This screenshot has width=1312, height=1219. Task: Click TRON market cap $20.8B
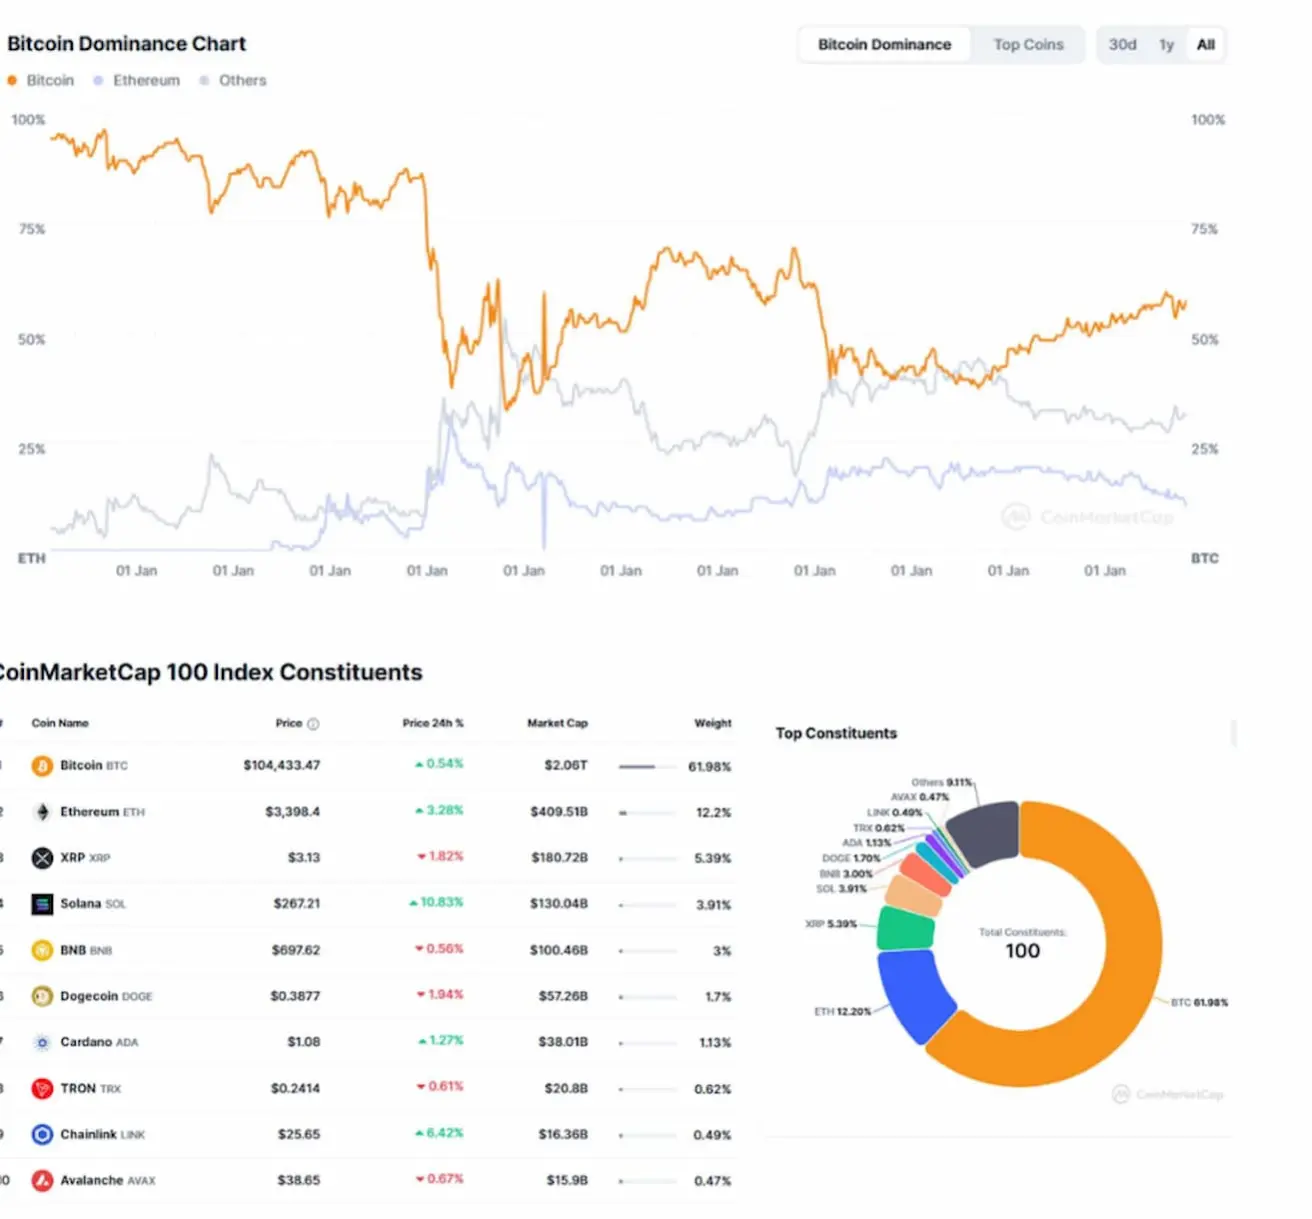click(566, 1088)
